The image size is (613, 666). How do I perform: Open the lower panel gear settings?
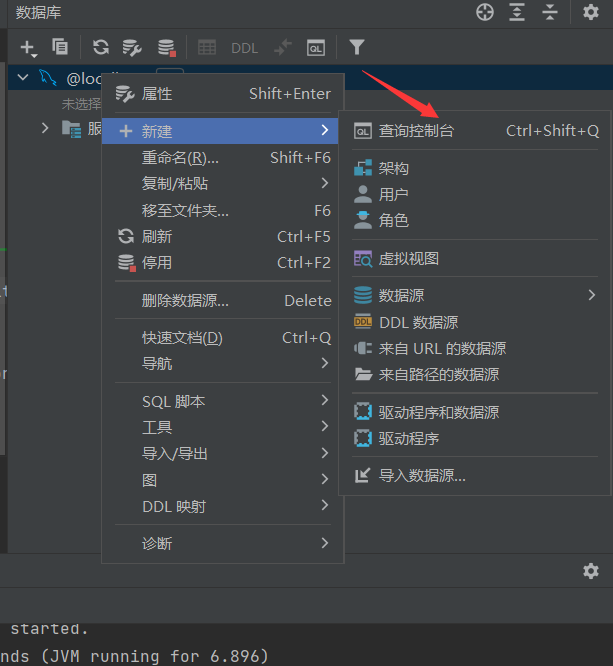591,571
